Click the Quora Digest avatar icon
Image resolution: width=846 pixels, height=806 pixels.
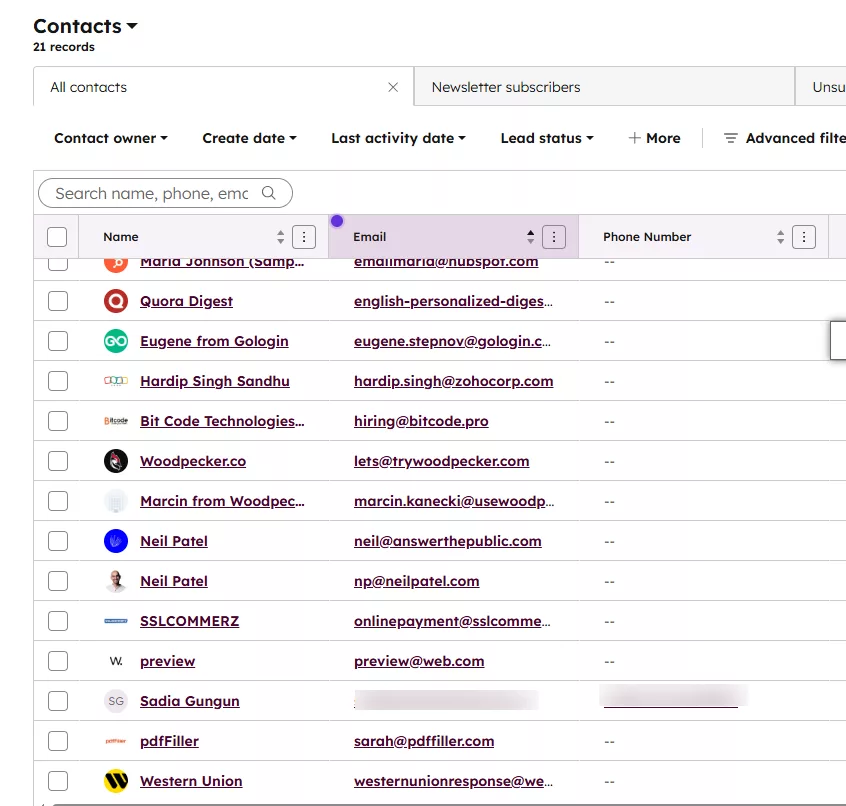pos(116,301)
